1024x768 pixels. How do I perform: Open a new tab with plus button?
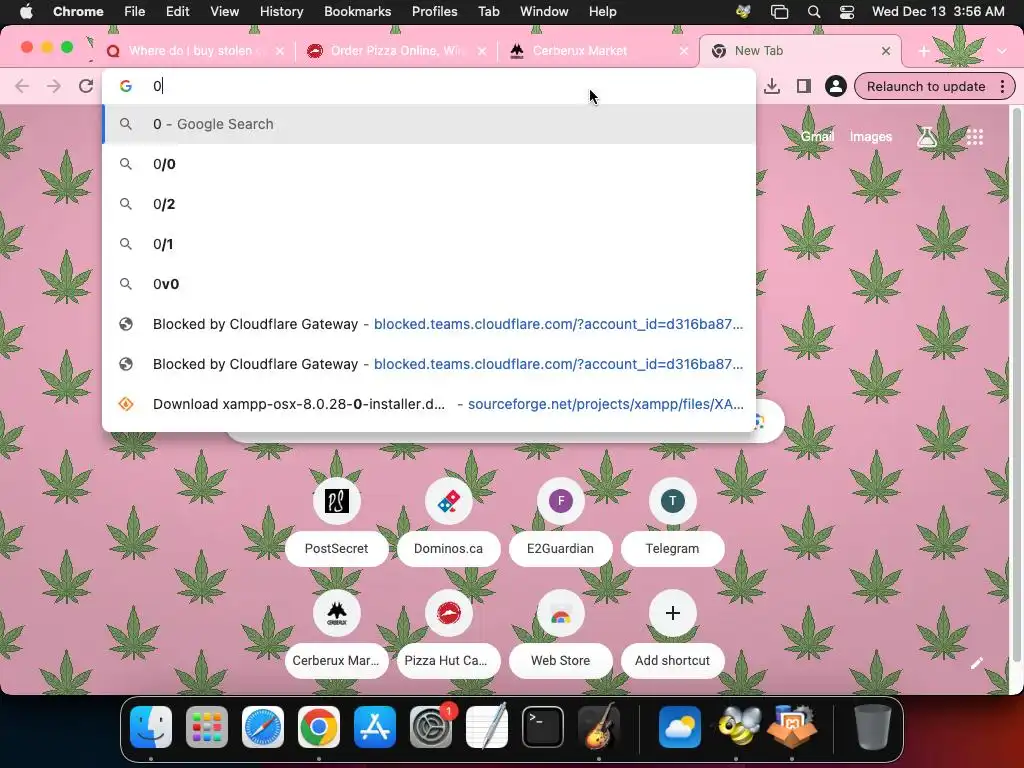[923, 51]
